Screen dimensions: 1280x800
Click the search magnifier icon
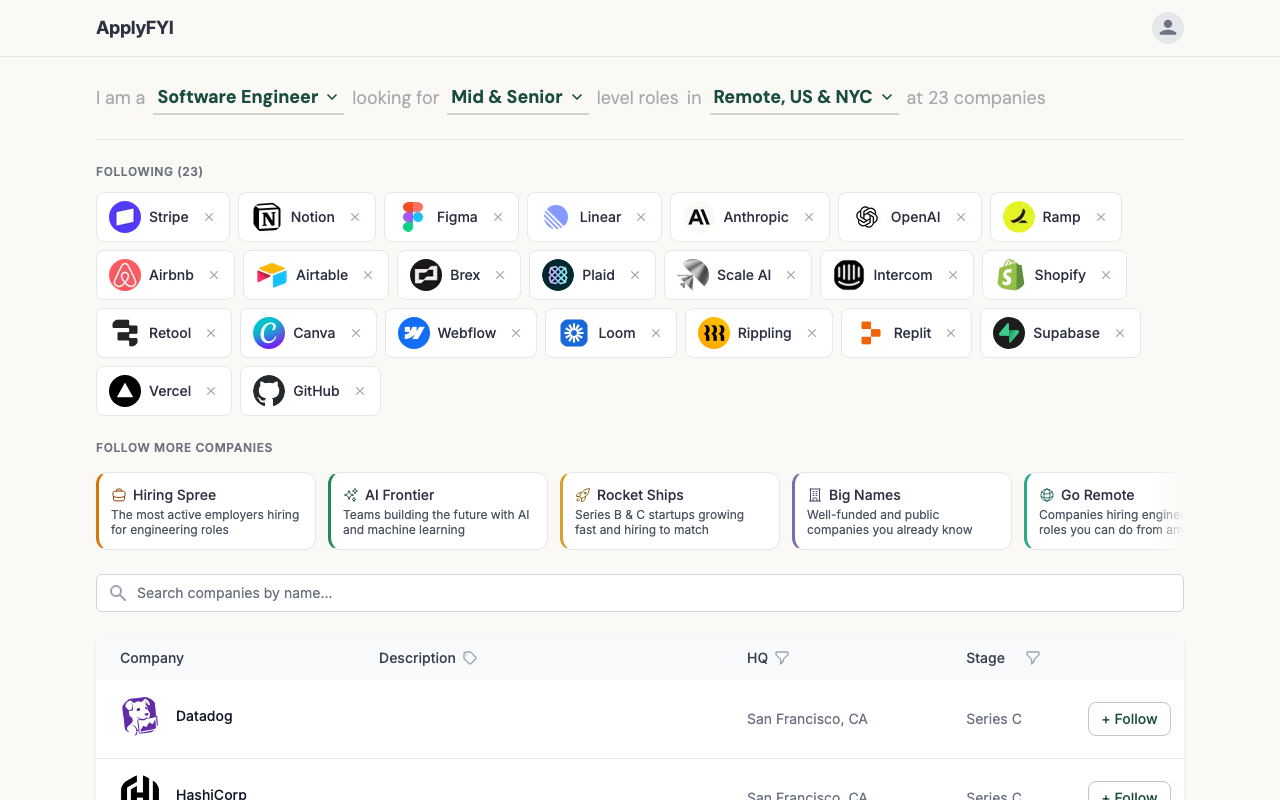click(x=117, y=592)
